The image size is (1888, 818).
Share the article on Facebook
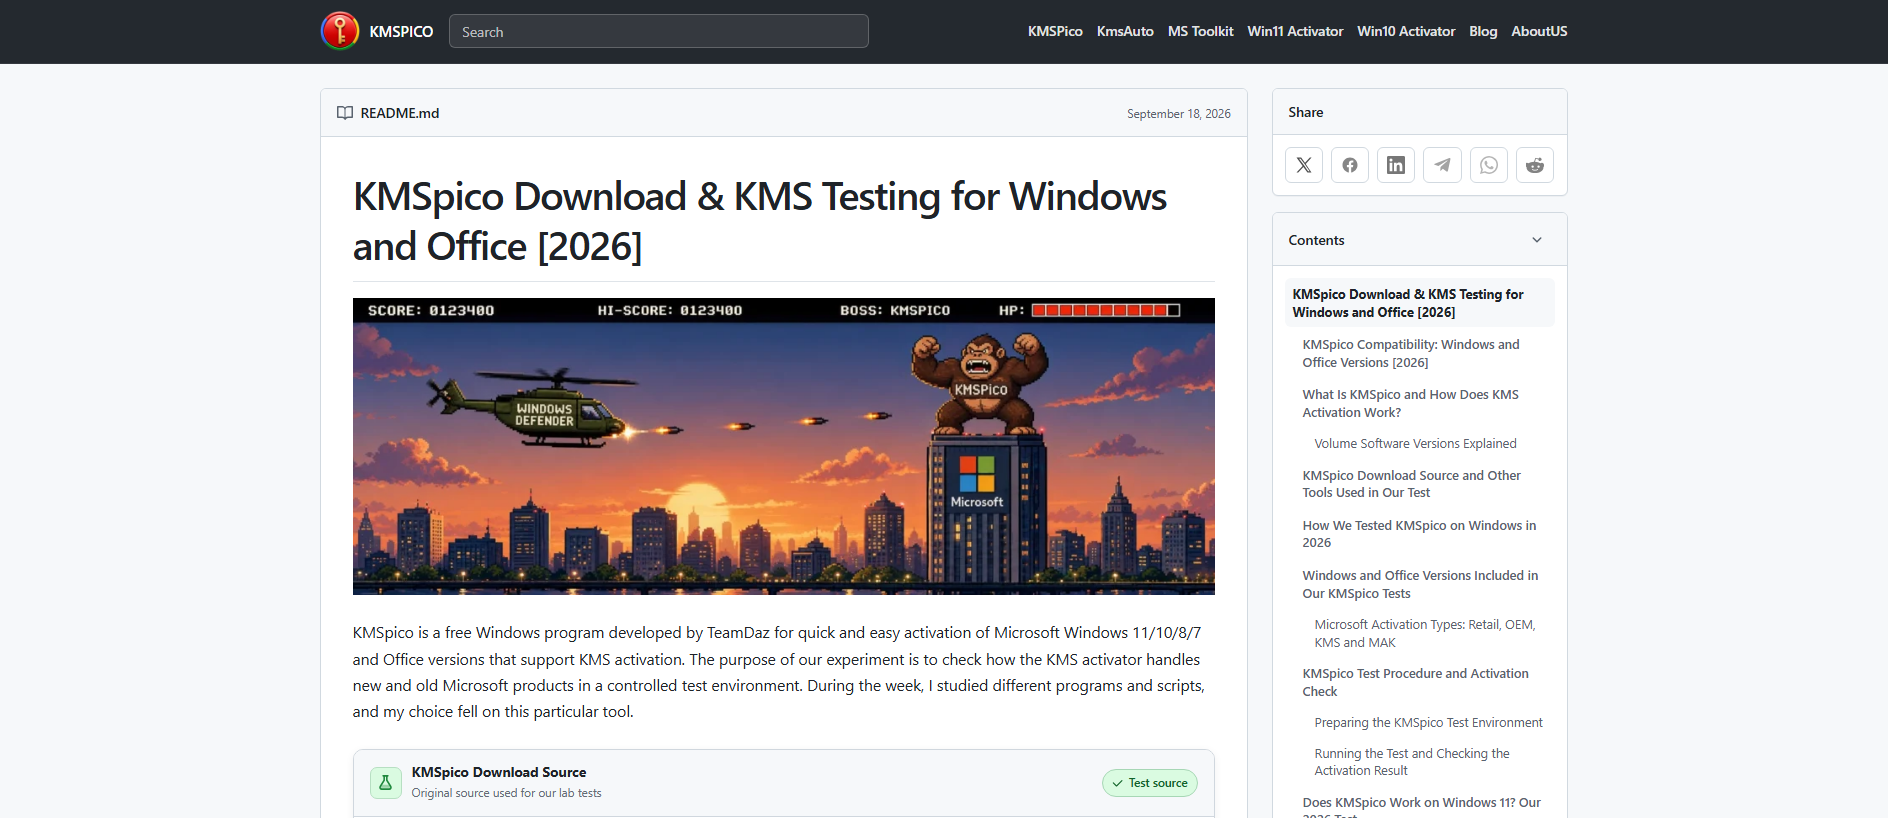1350,165
